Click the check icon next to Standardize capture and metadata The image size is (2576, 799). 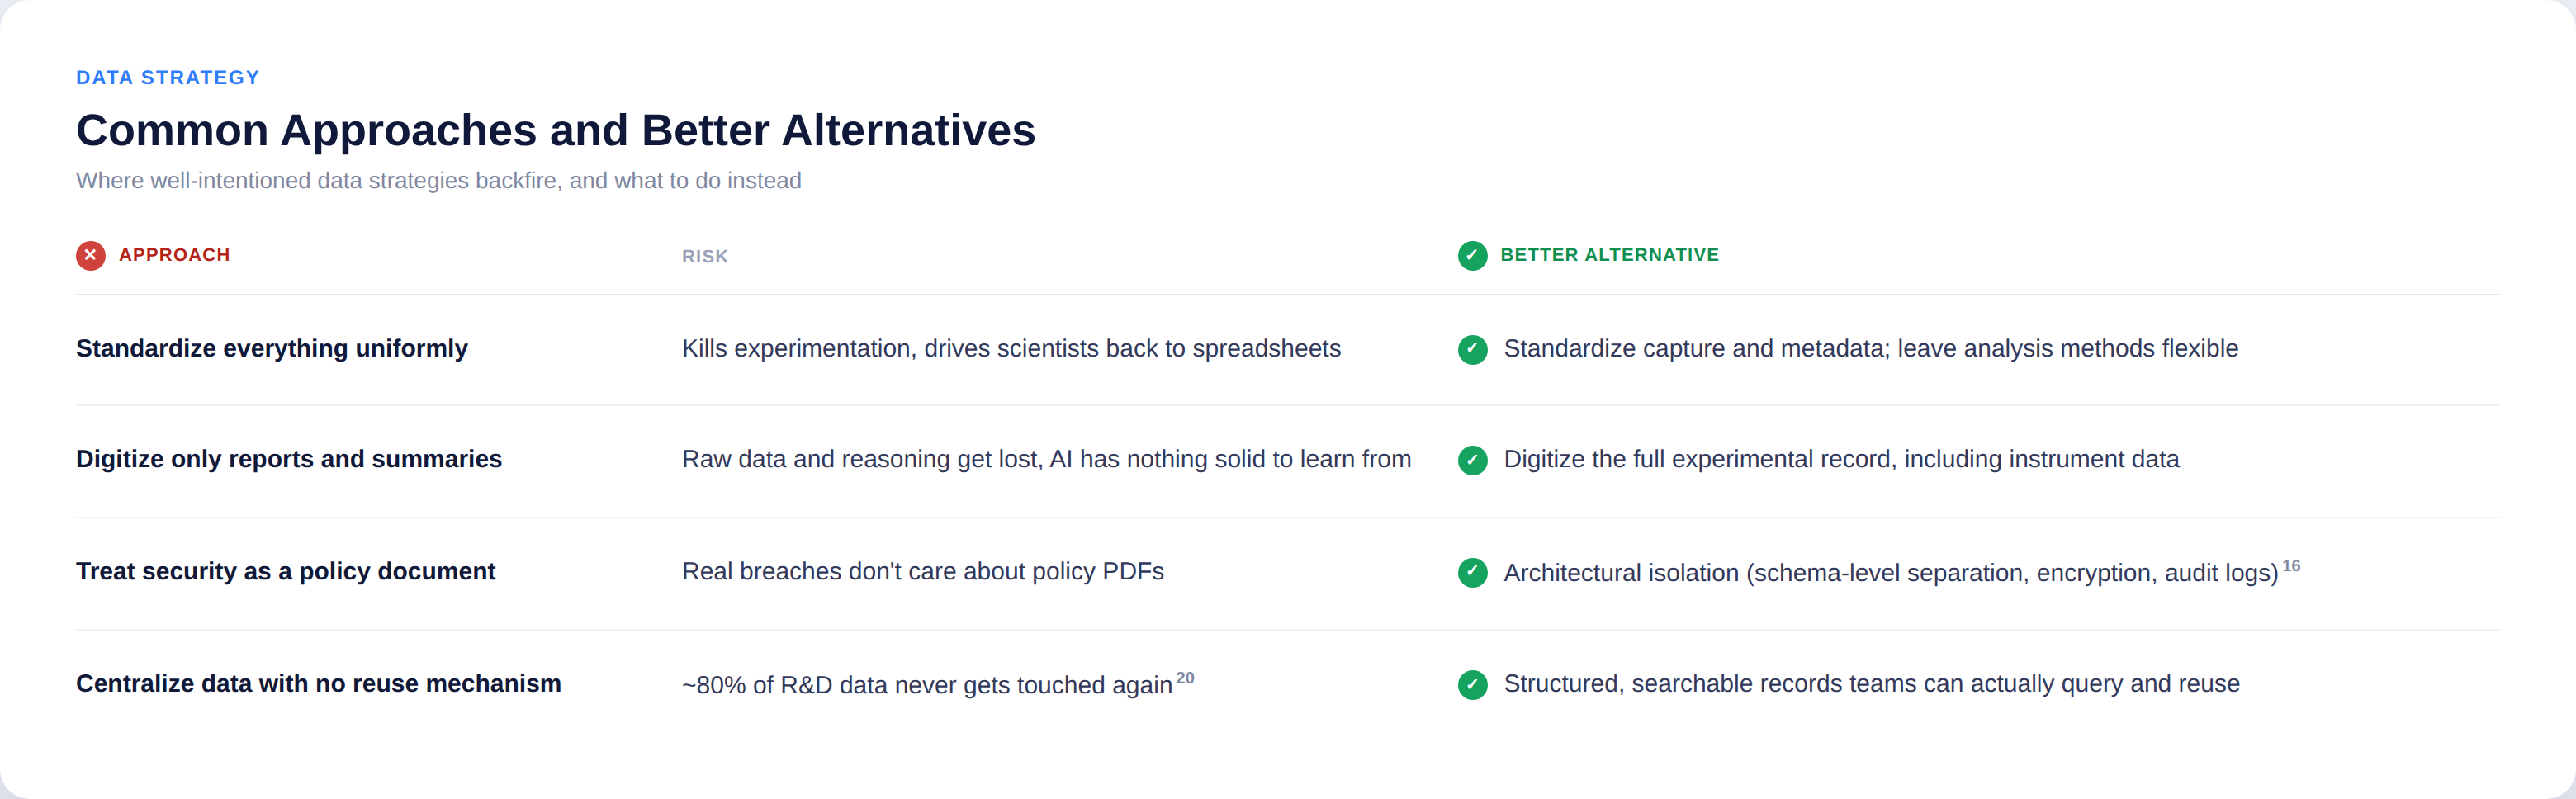[x=1472, y=349]
